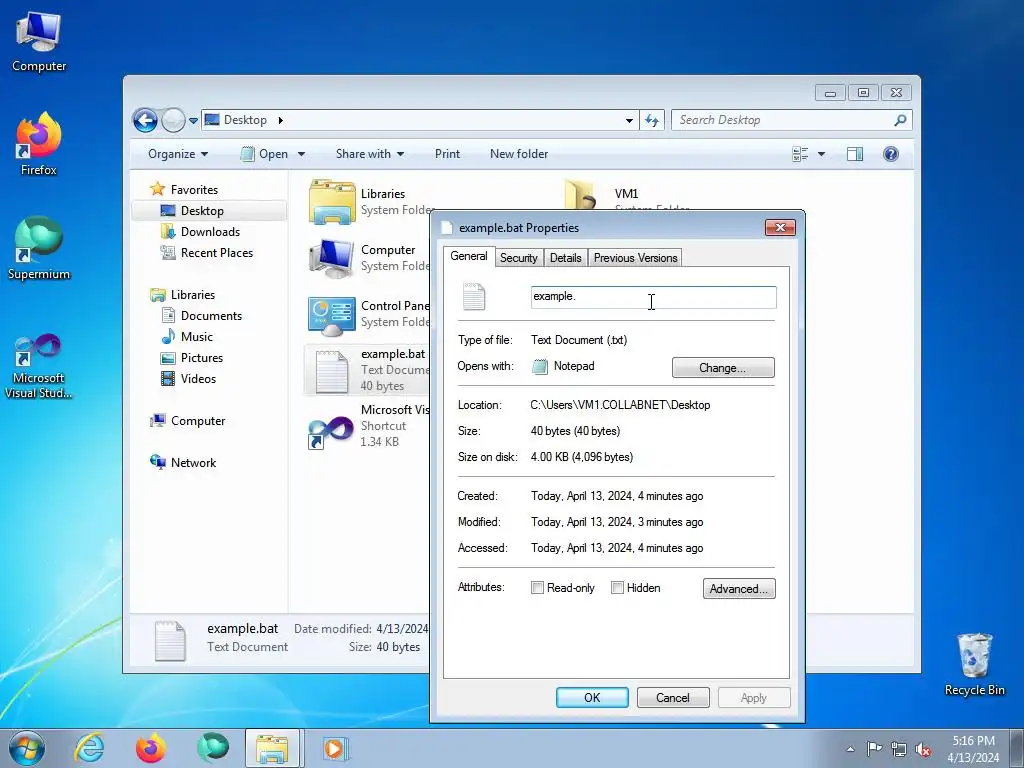Select the Control Panel icon in file list

point(332,316)
